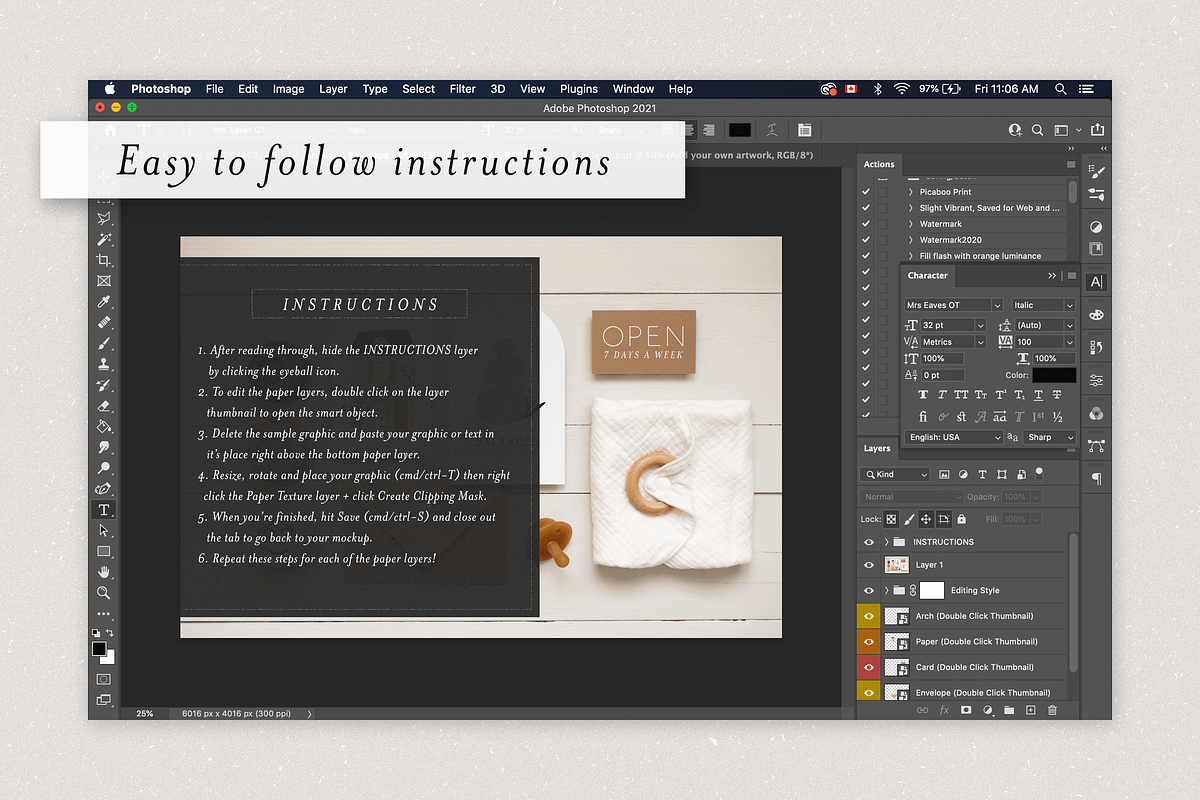The image size is (1200, 800).
Task: Apply All Caps text style
Action: 961,395
